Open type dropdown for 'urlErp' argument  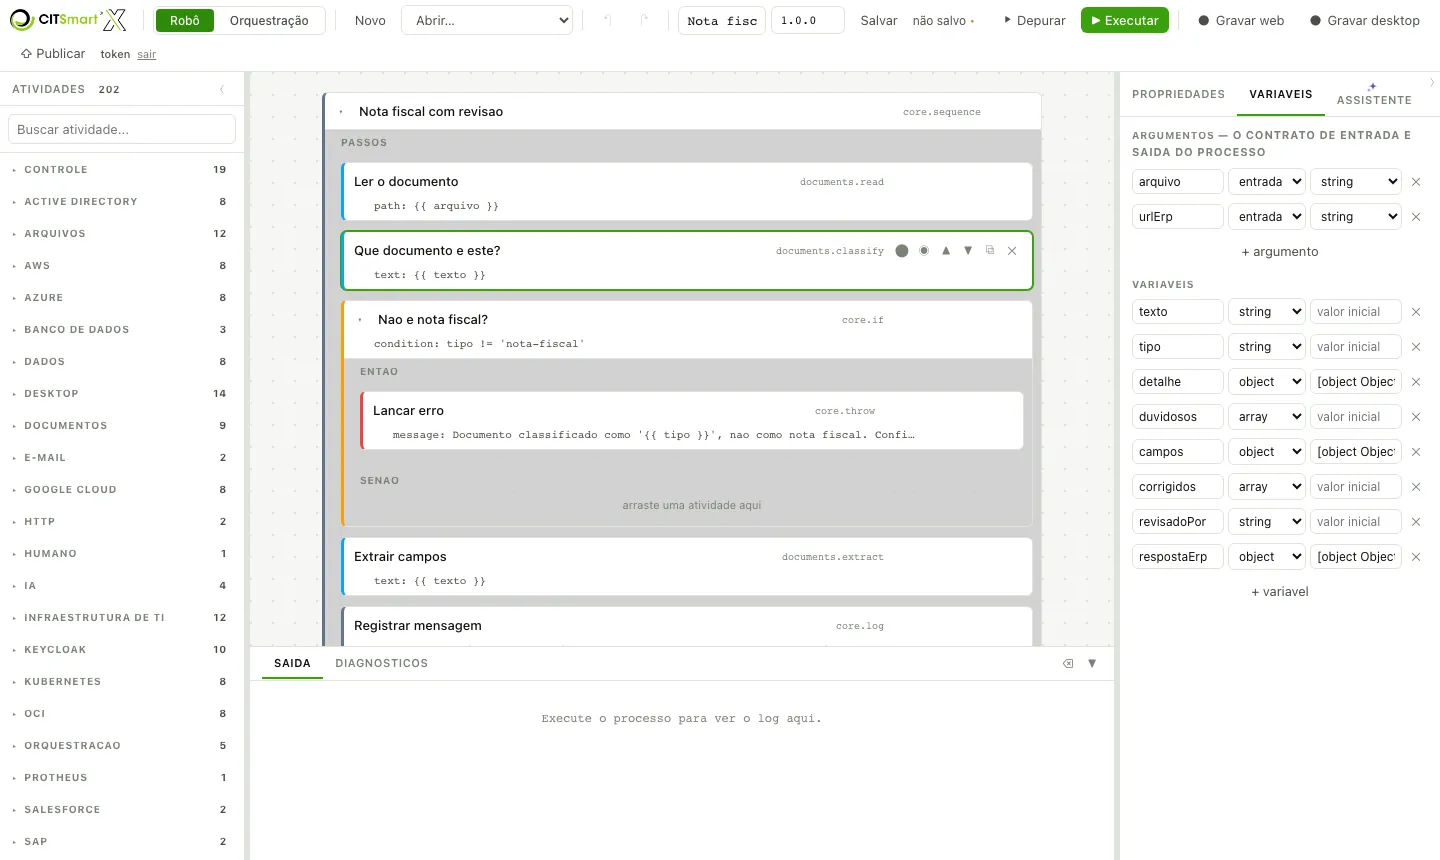[1356, 217]
